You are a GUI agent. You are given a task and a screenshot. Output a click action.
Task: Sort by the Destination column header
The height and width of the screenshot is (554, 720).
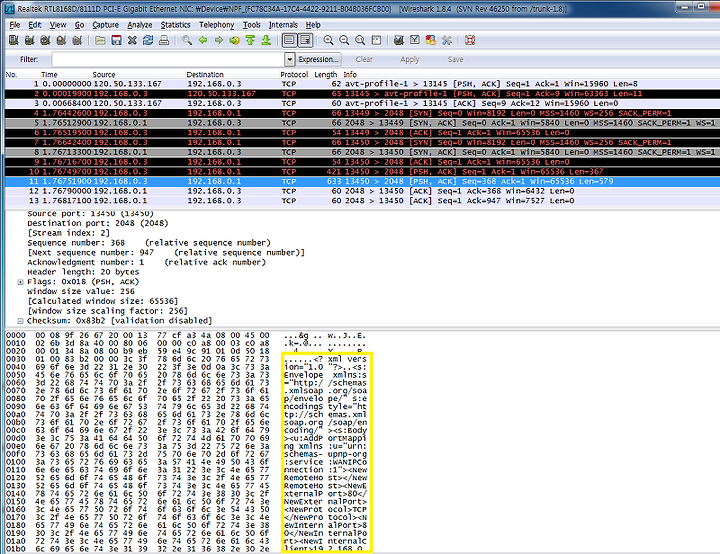click(x=205, y=74)
